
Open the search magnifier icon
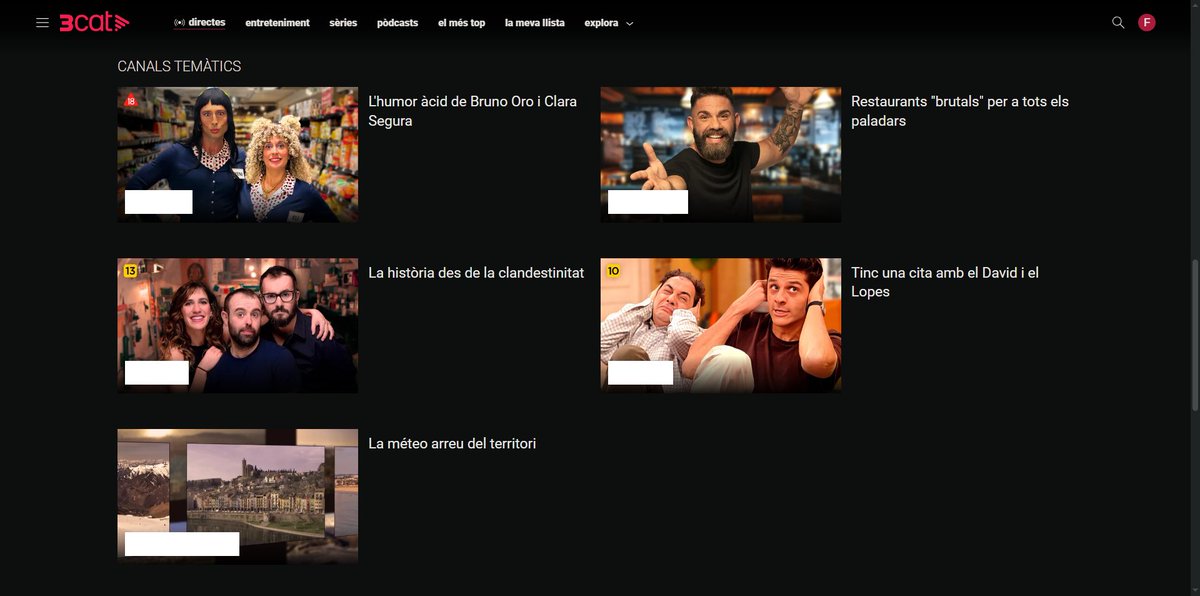(1118, 22)
